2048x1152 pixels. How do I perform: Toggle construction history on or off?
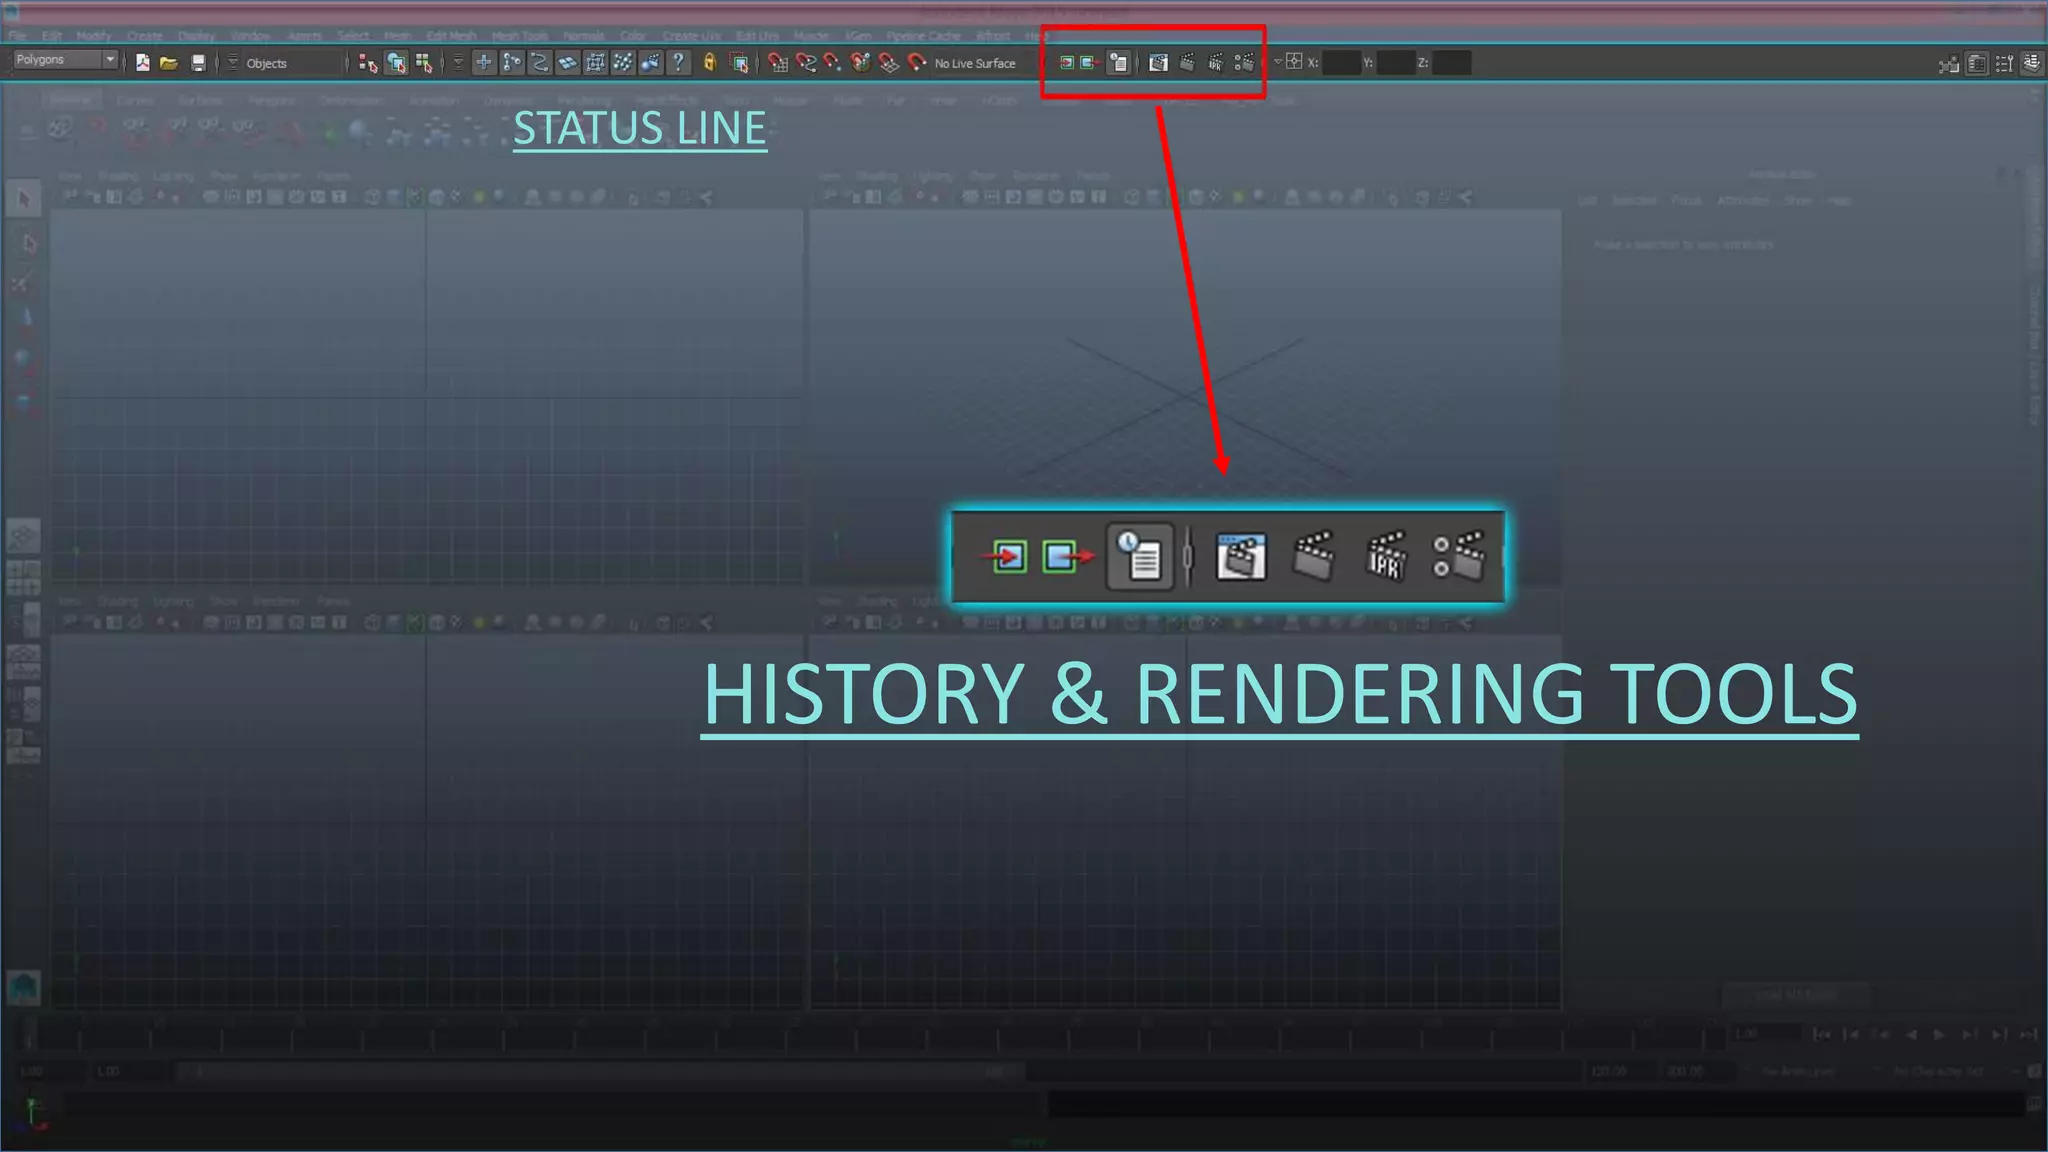(1119, 63)
